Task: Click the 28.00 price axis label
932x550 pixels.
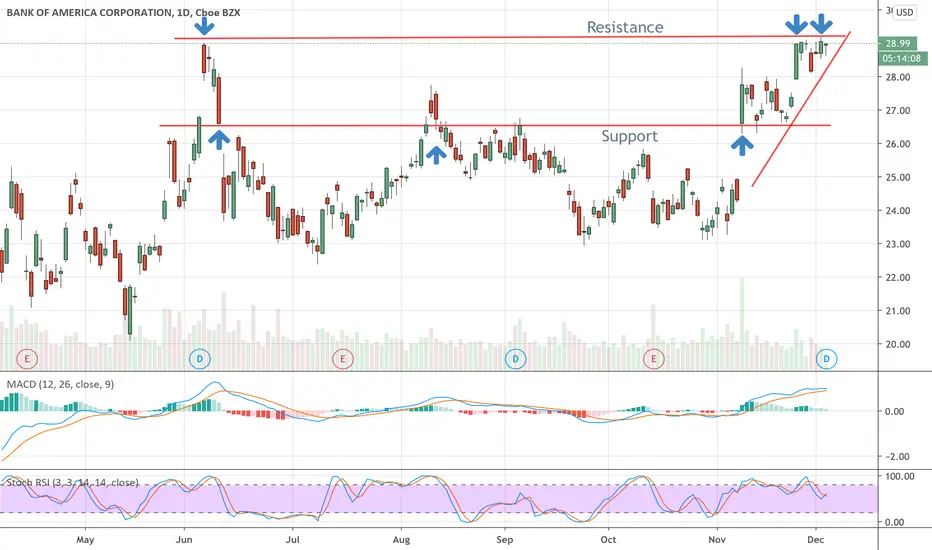Action: (x=898, y=77)
